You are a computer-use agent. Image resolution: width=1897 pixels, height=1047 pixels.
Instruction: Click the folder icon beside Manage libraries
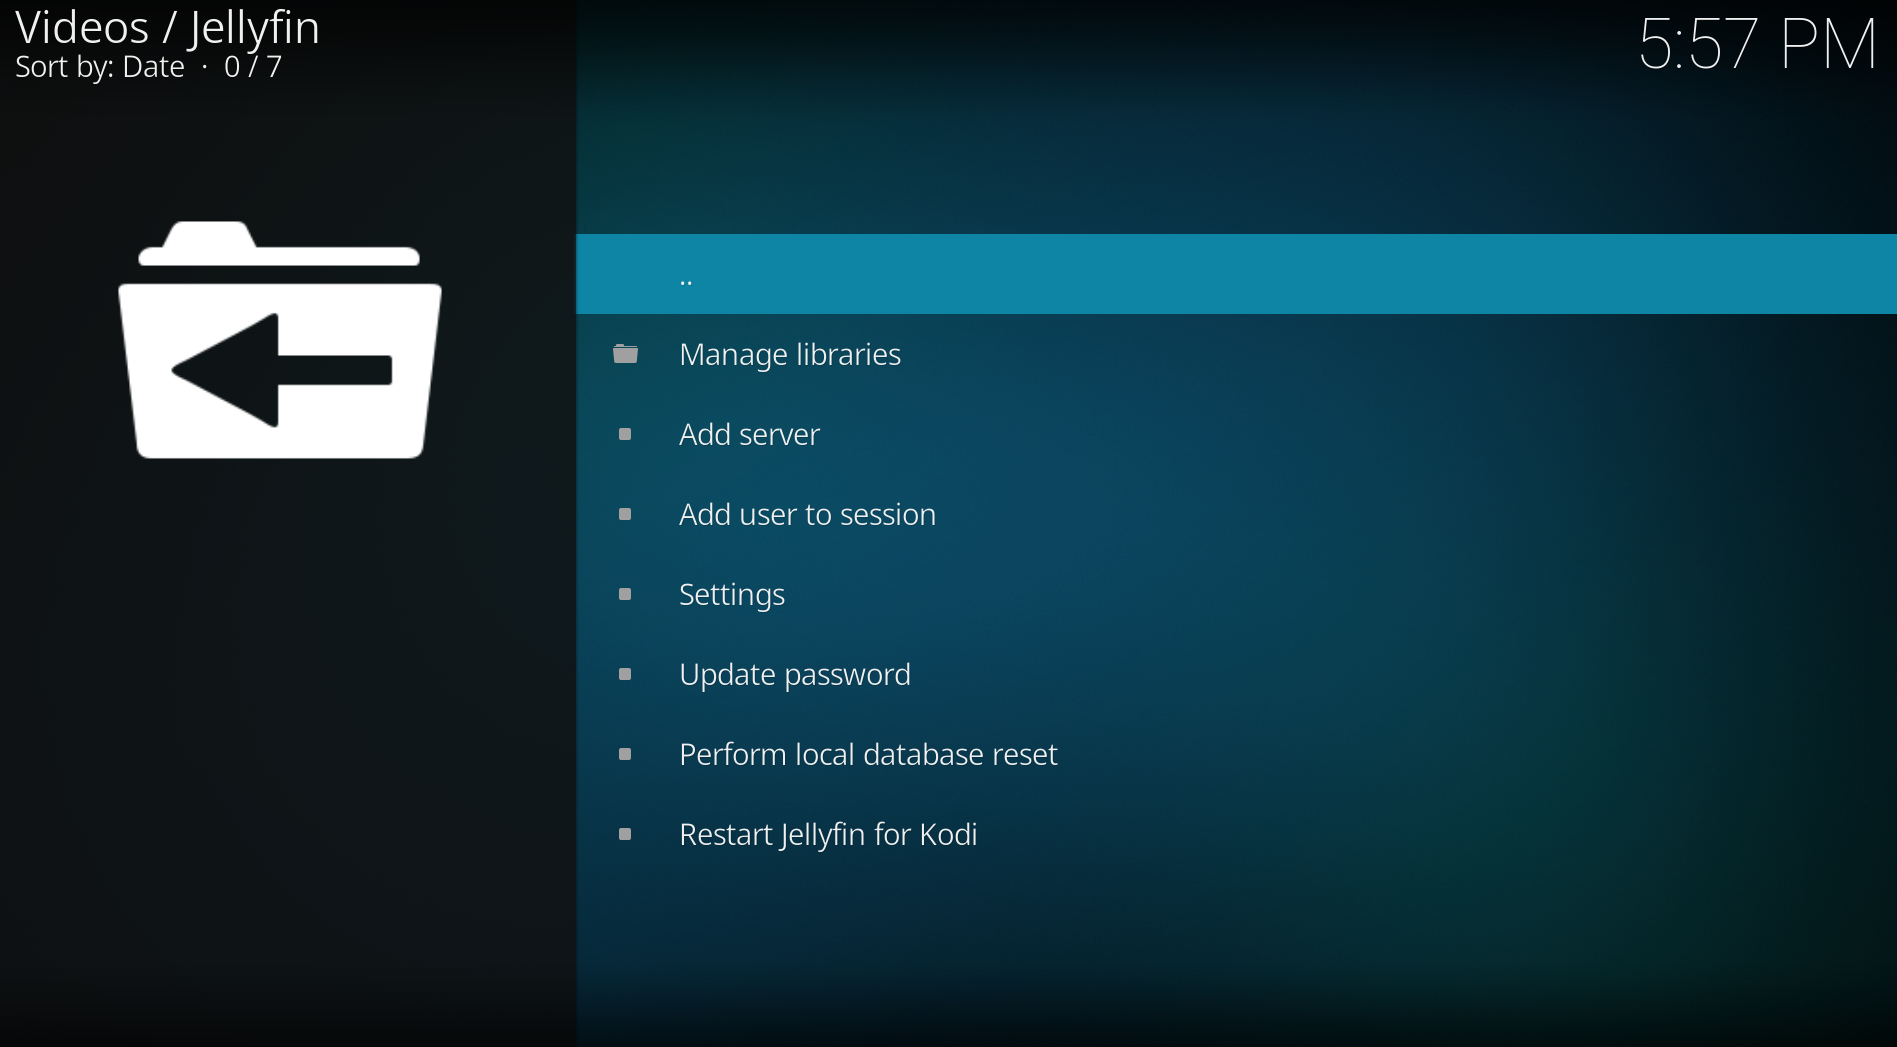[625, 354]
